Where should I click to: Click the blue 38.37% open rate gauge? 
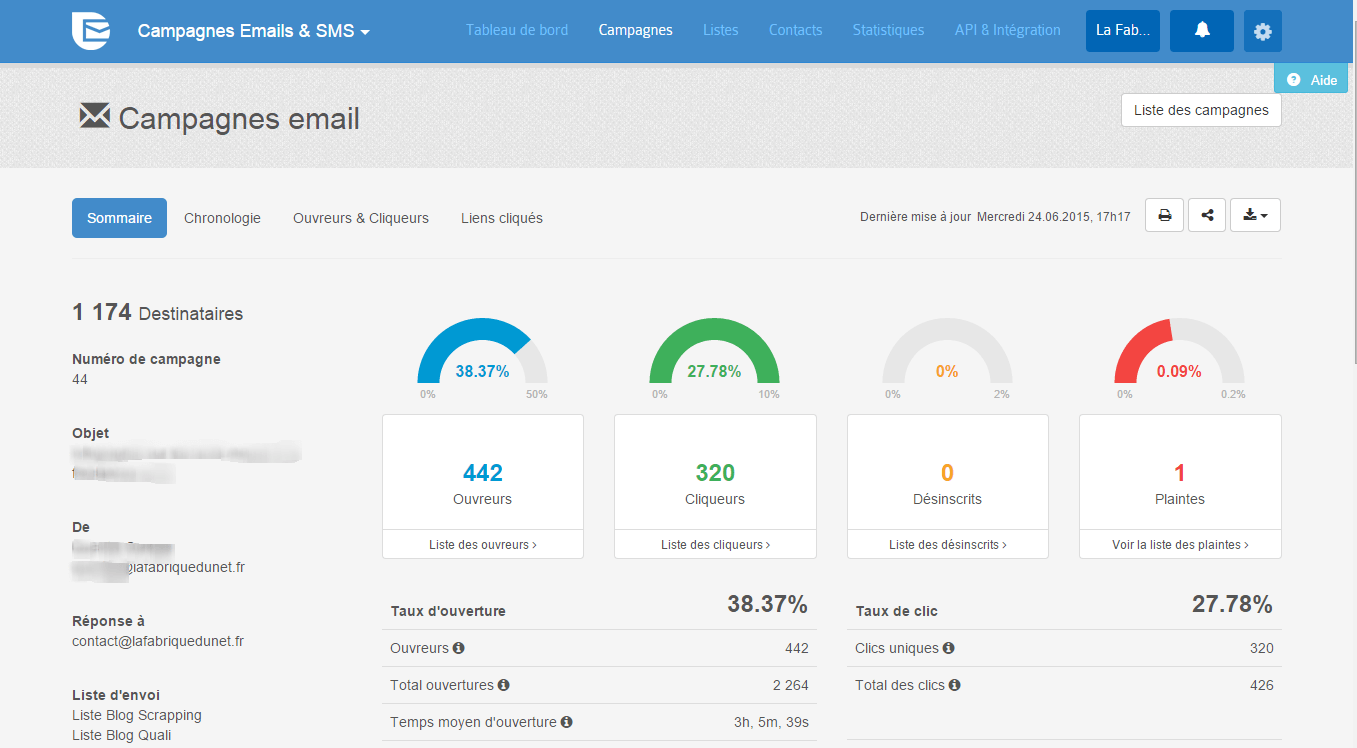click(482, 355)
